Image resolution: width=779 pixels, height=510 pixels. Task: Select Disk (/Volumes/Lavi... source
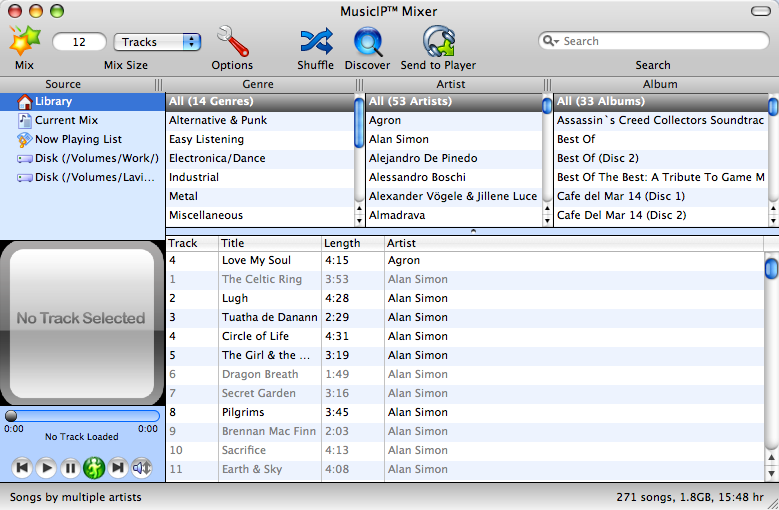click(x=82, y=177)
